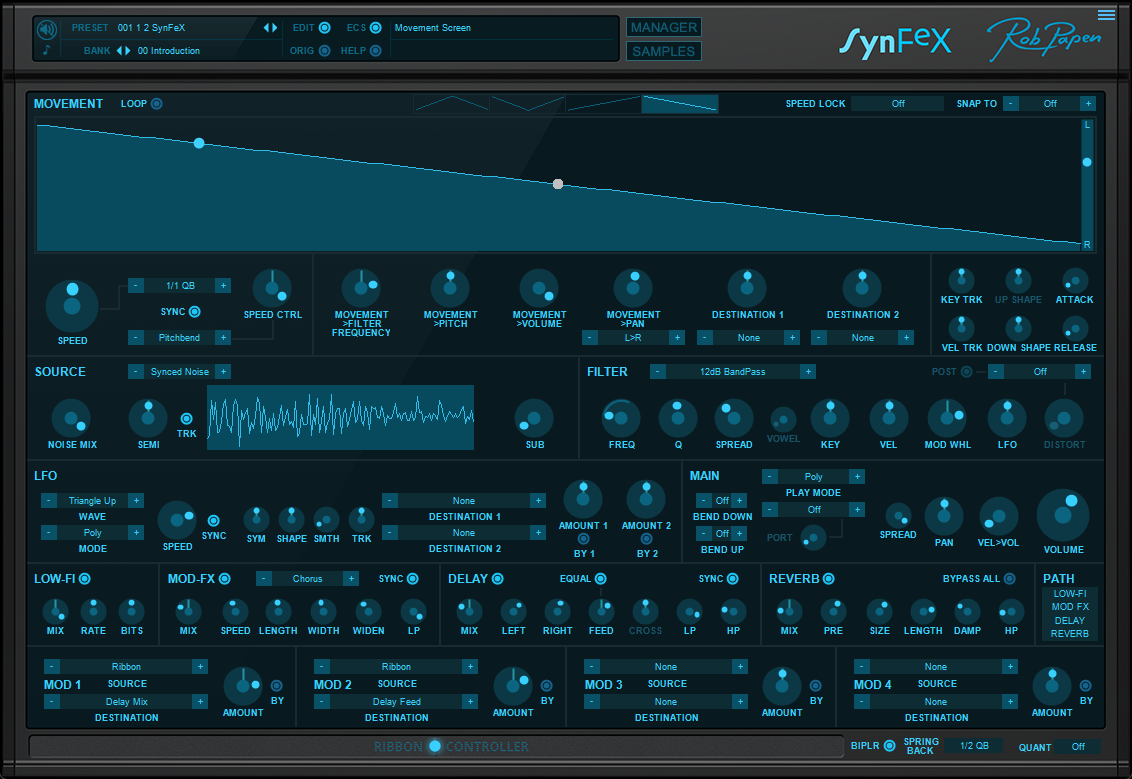This screenshot has height=779, width=1132.
Task: Click the filter FREQ knob
Action: (x=621, y=418)
